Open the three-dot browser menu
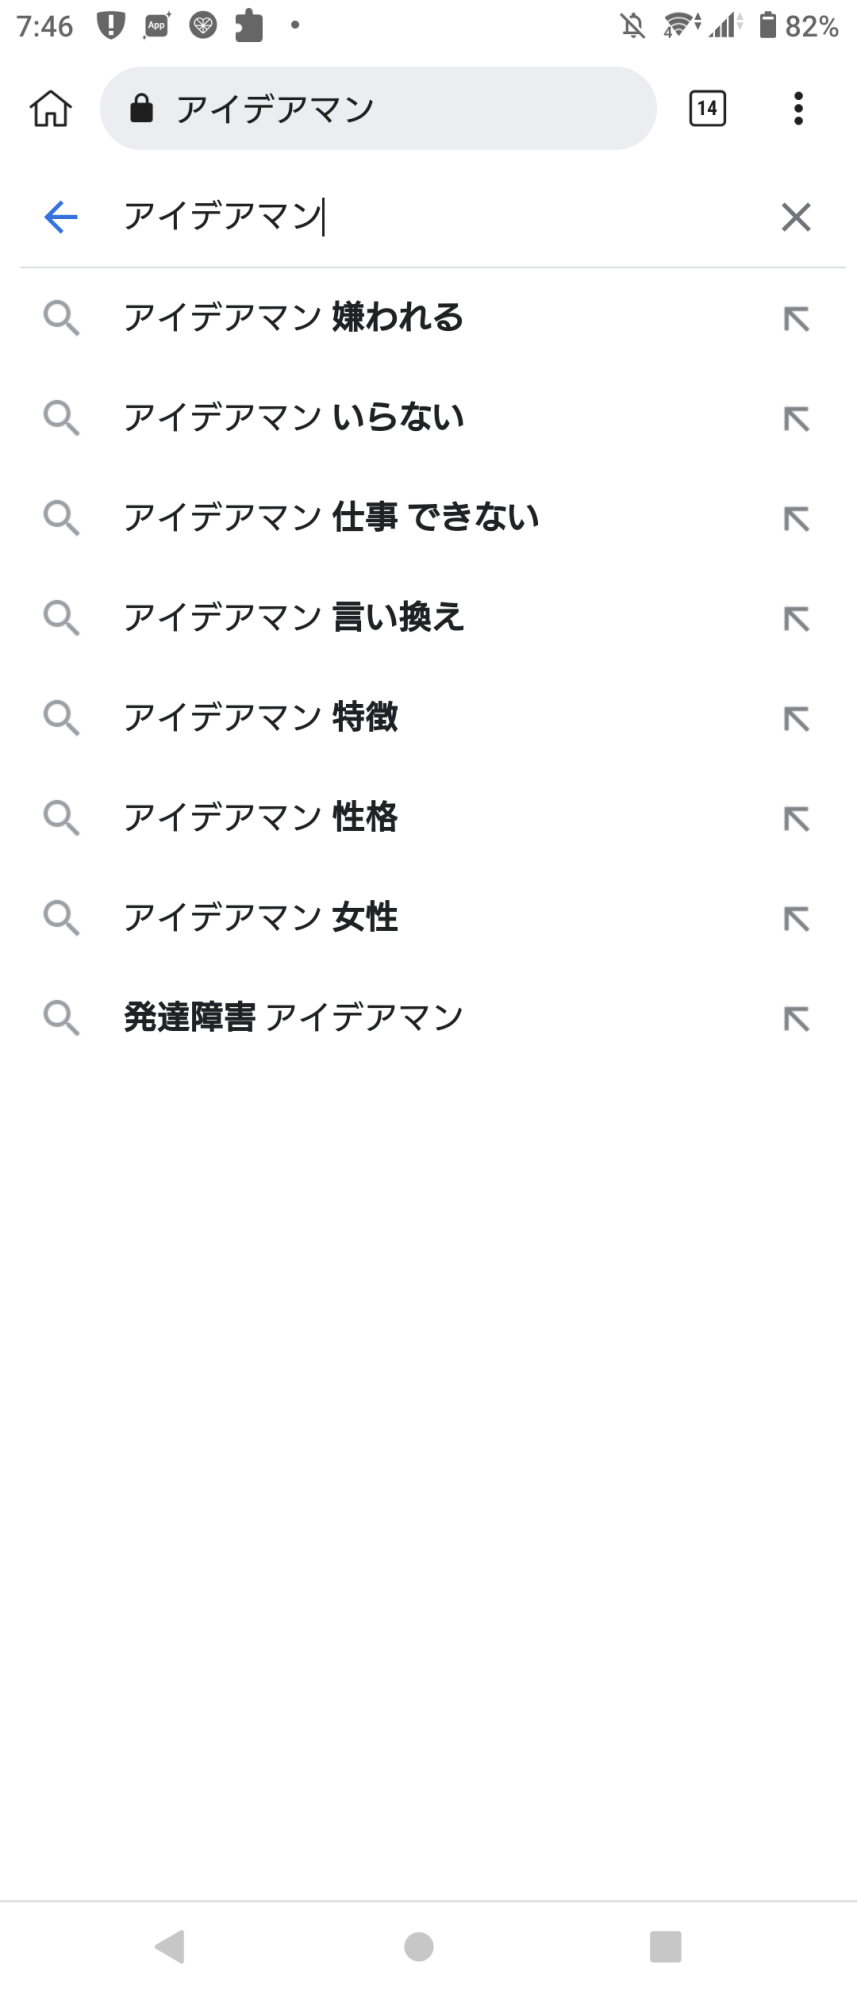This screenshot has height=2000, width=857. pyautogui.click(x=798, y=108)
